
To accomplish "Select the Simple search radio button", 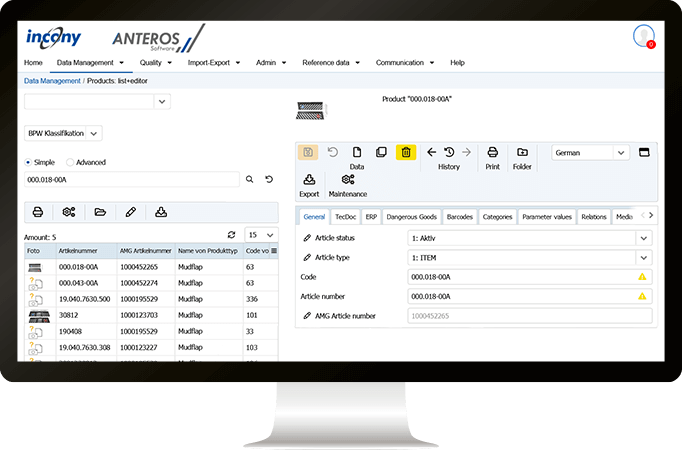I will pos(28,162).
